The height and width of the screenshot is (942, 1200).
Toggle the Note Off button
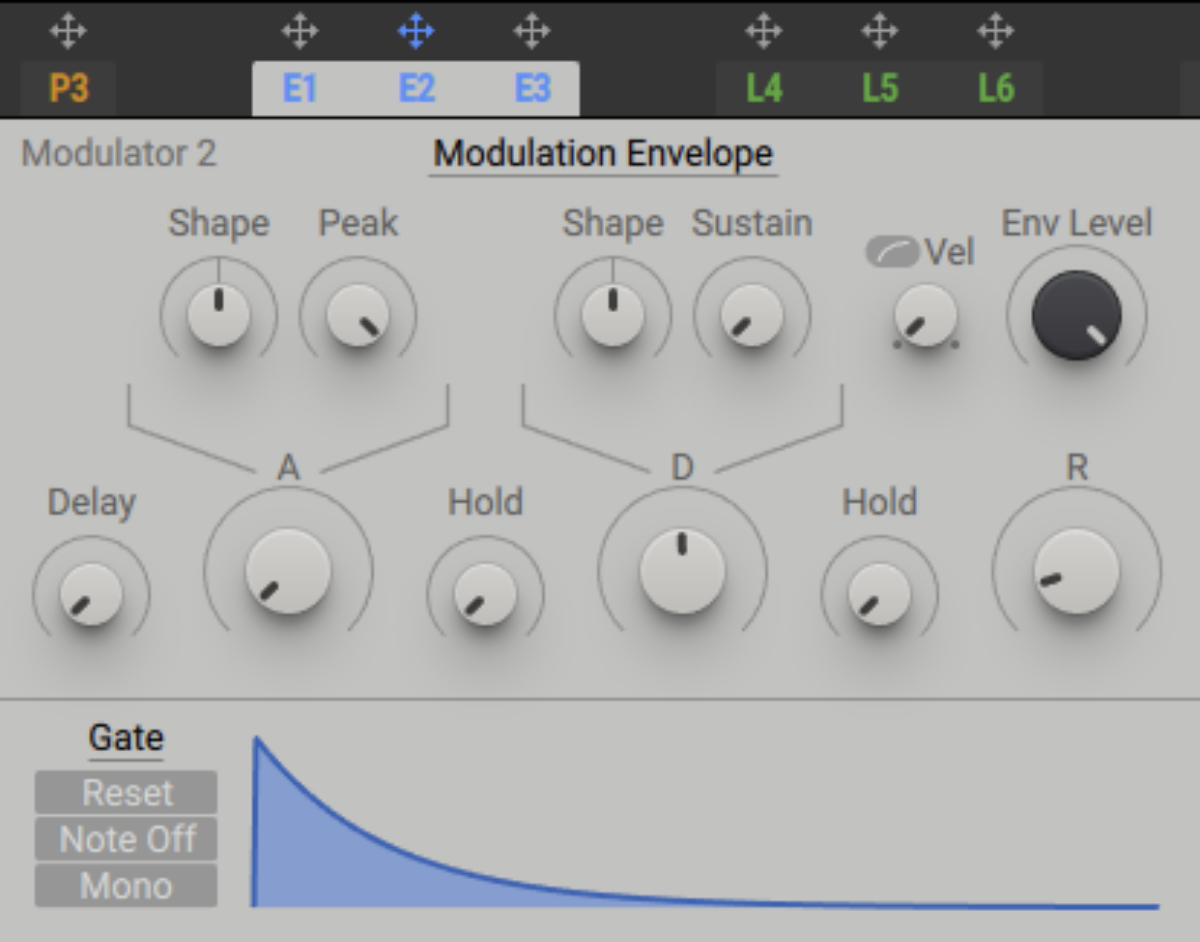click(x=126, y=839)
